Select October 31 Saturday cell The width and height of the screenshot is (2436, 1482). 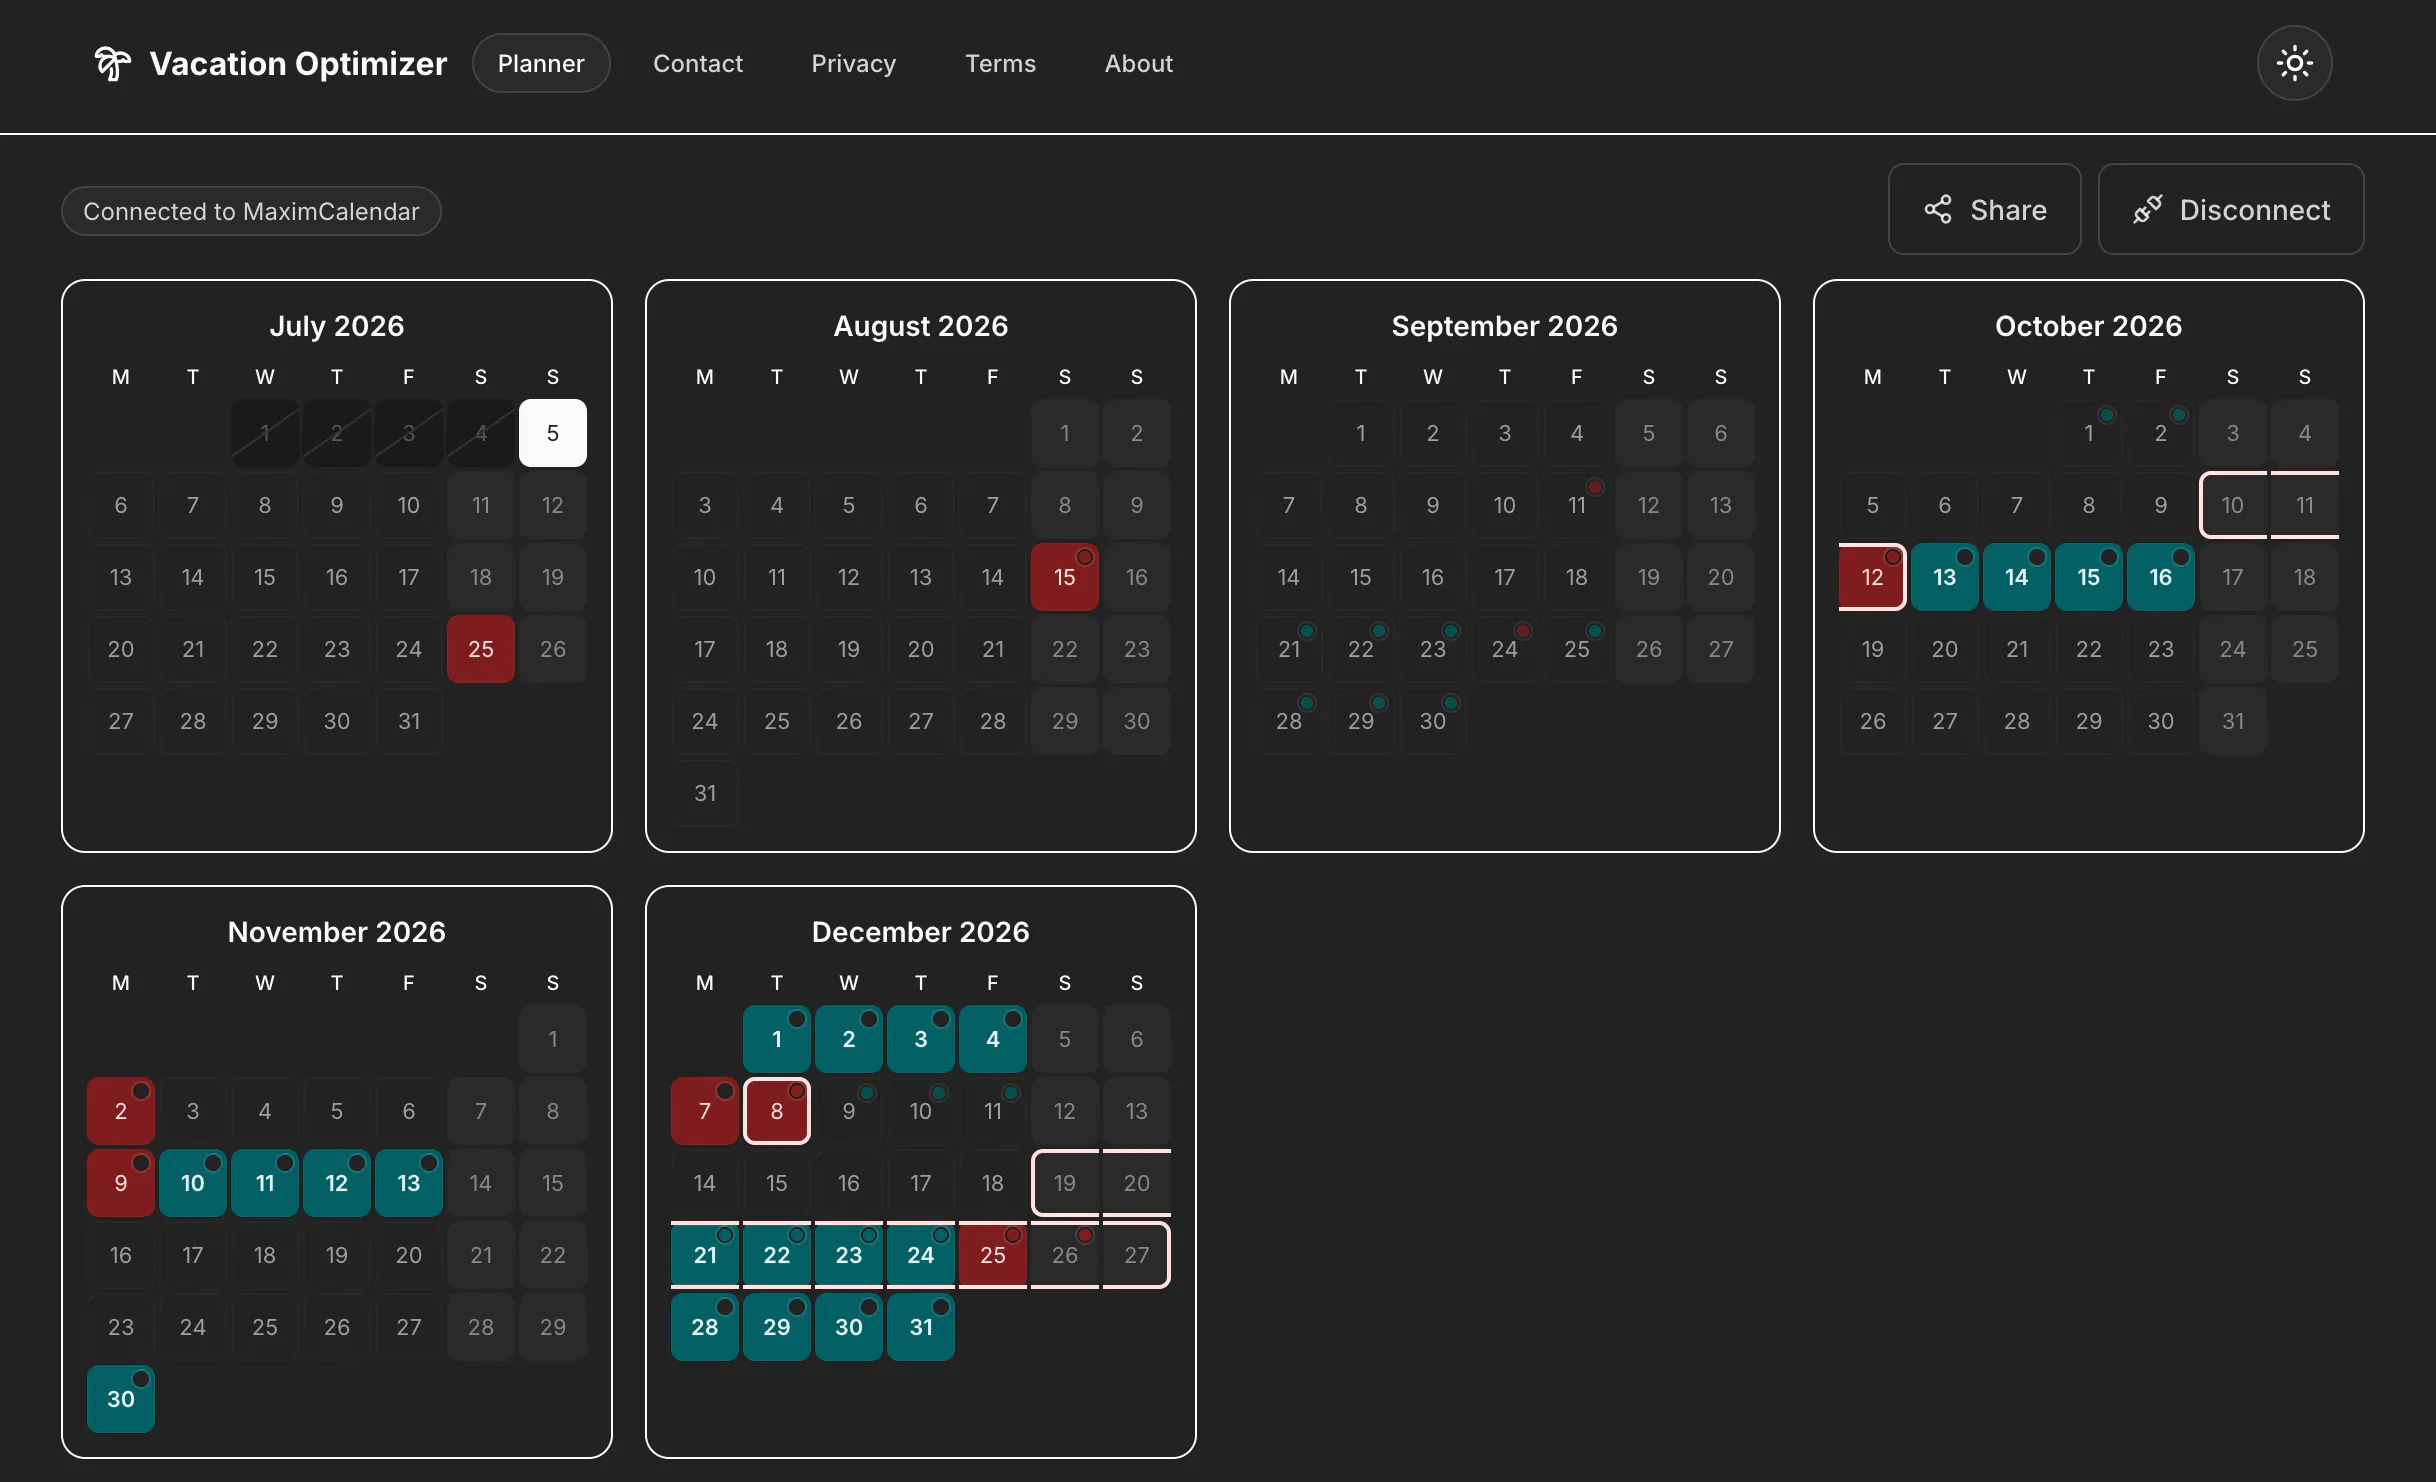click(2233, 721)
